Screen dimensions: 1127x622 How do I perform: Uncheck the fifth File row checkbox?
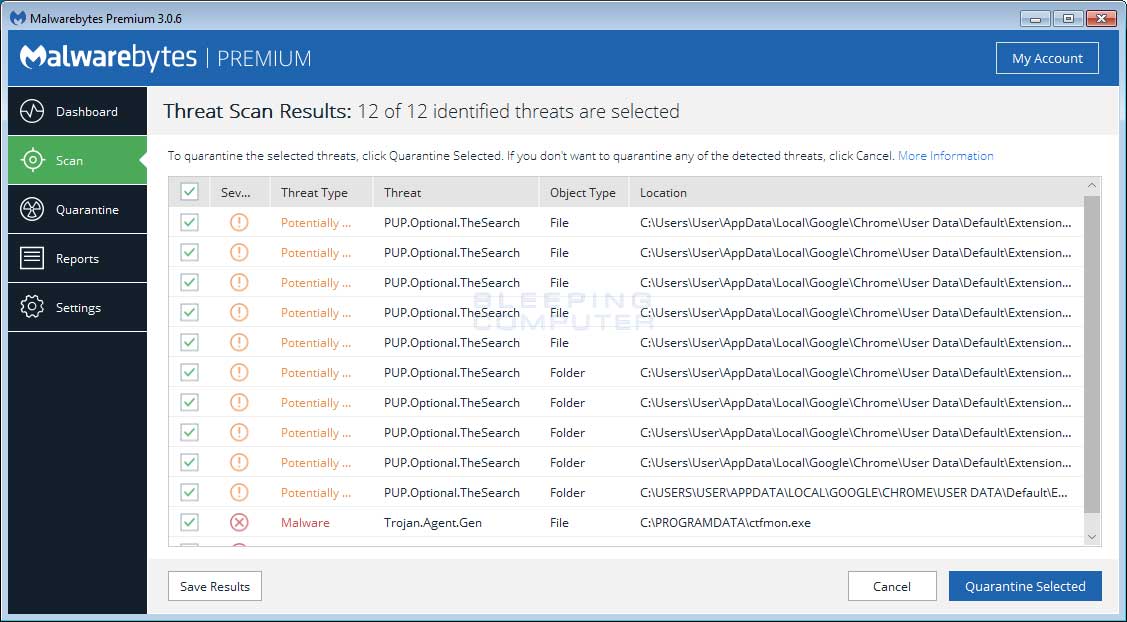[190, 342]
